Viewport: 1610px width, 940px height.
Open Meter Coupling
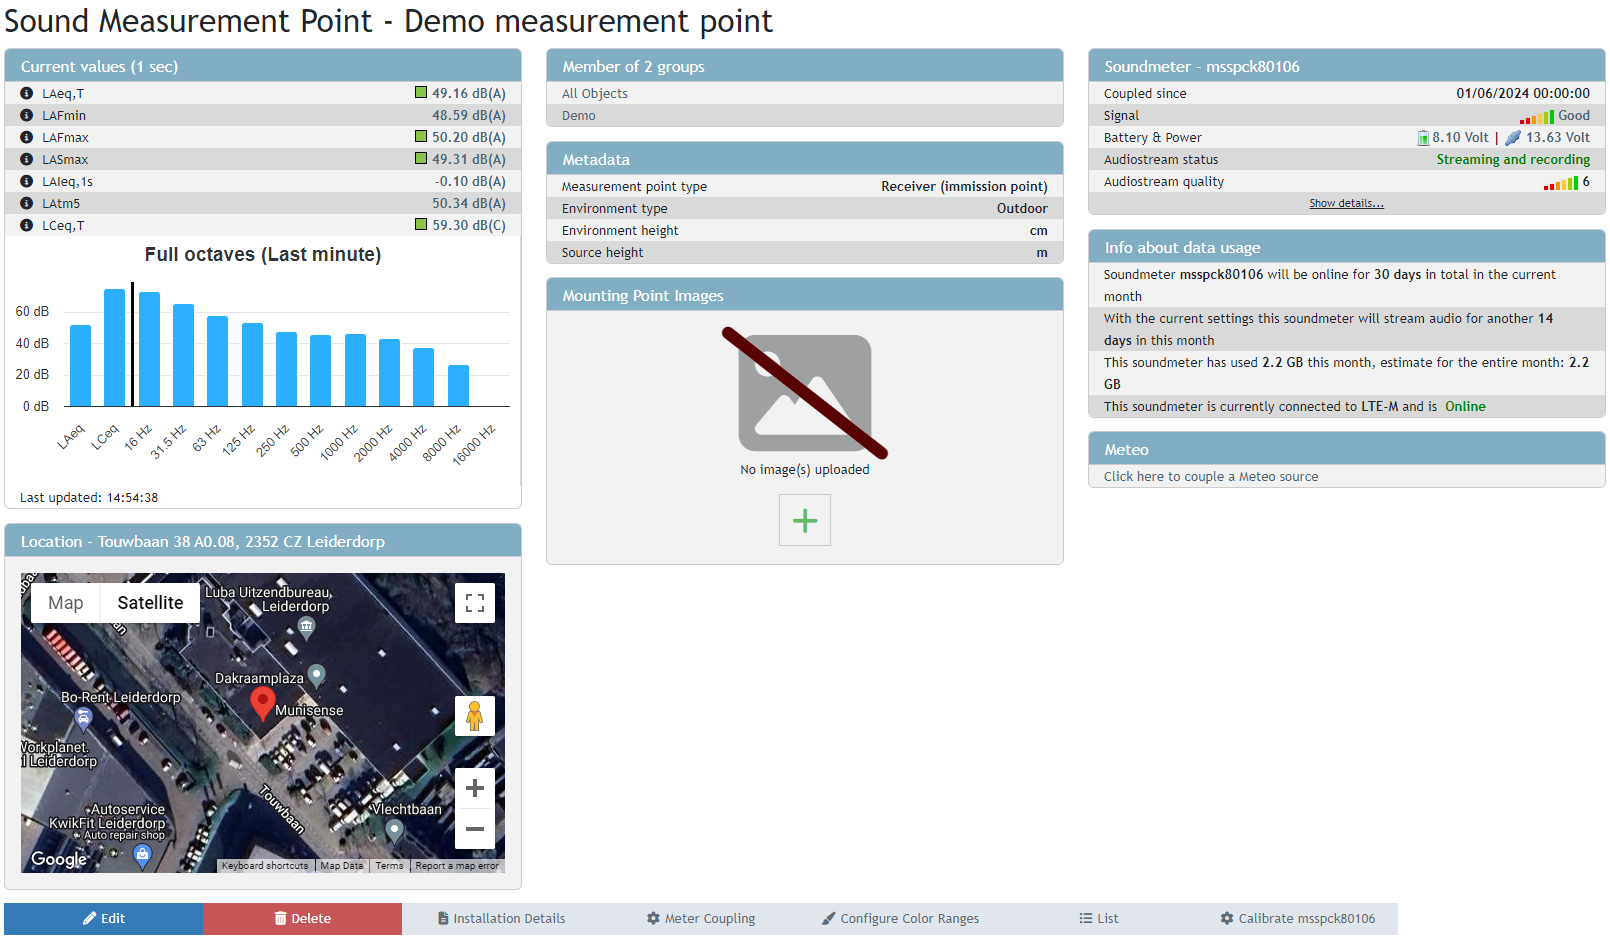point(701,918)
